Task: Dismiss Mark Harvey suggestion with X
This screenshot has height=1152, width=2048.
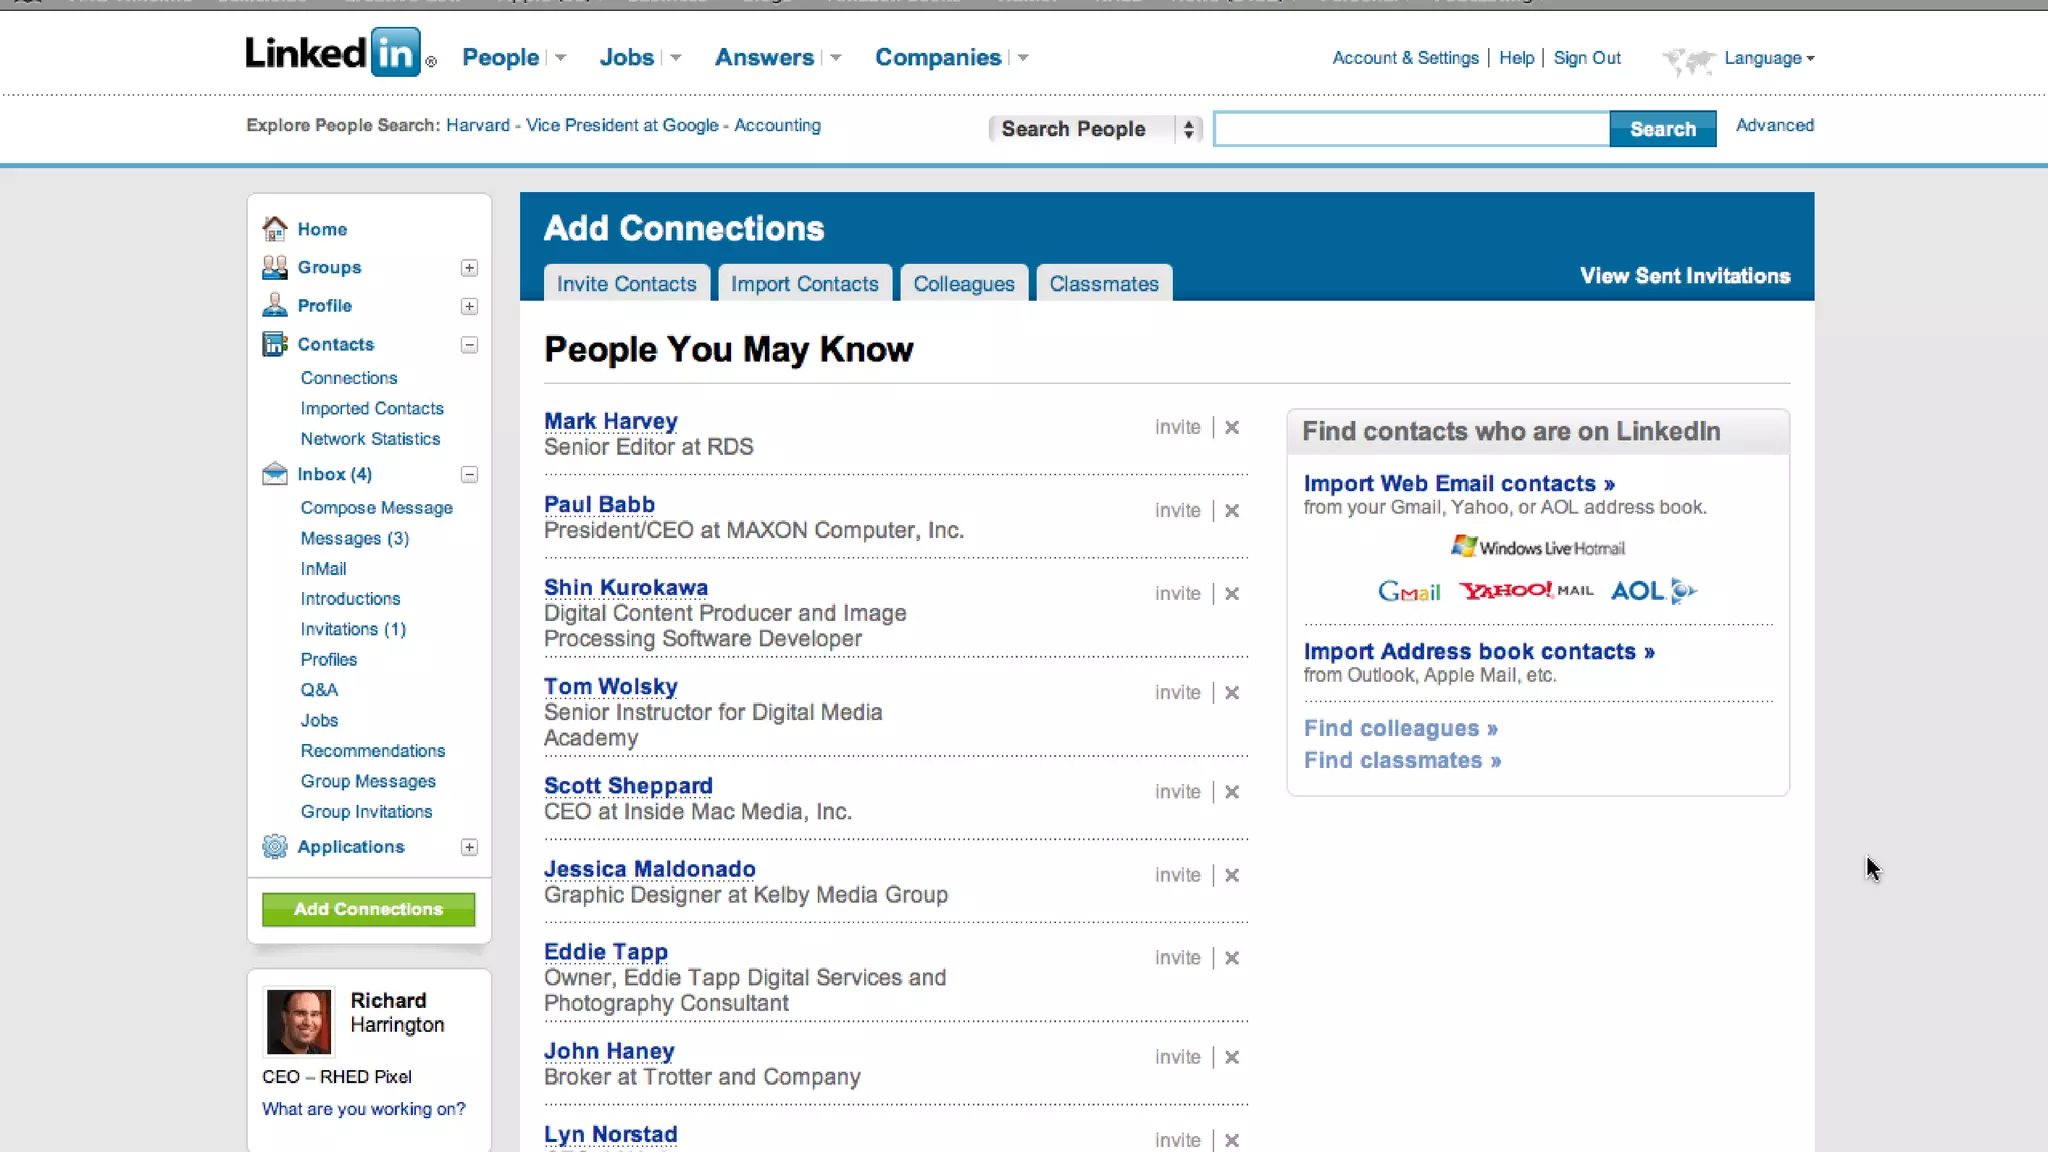Action: 1232,427
